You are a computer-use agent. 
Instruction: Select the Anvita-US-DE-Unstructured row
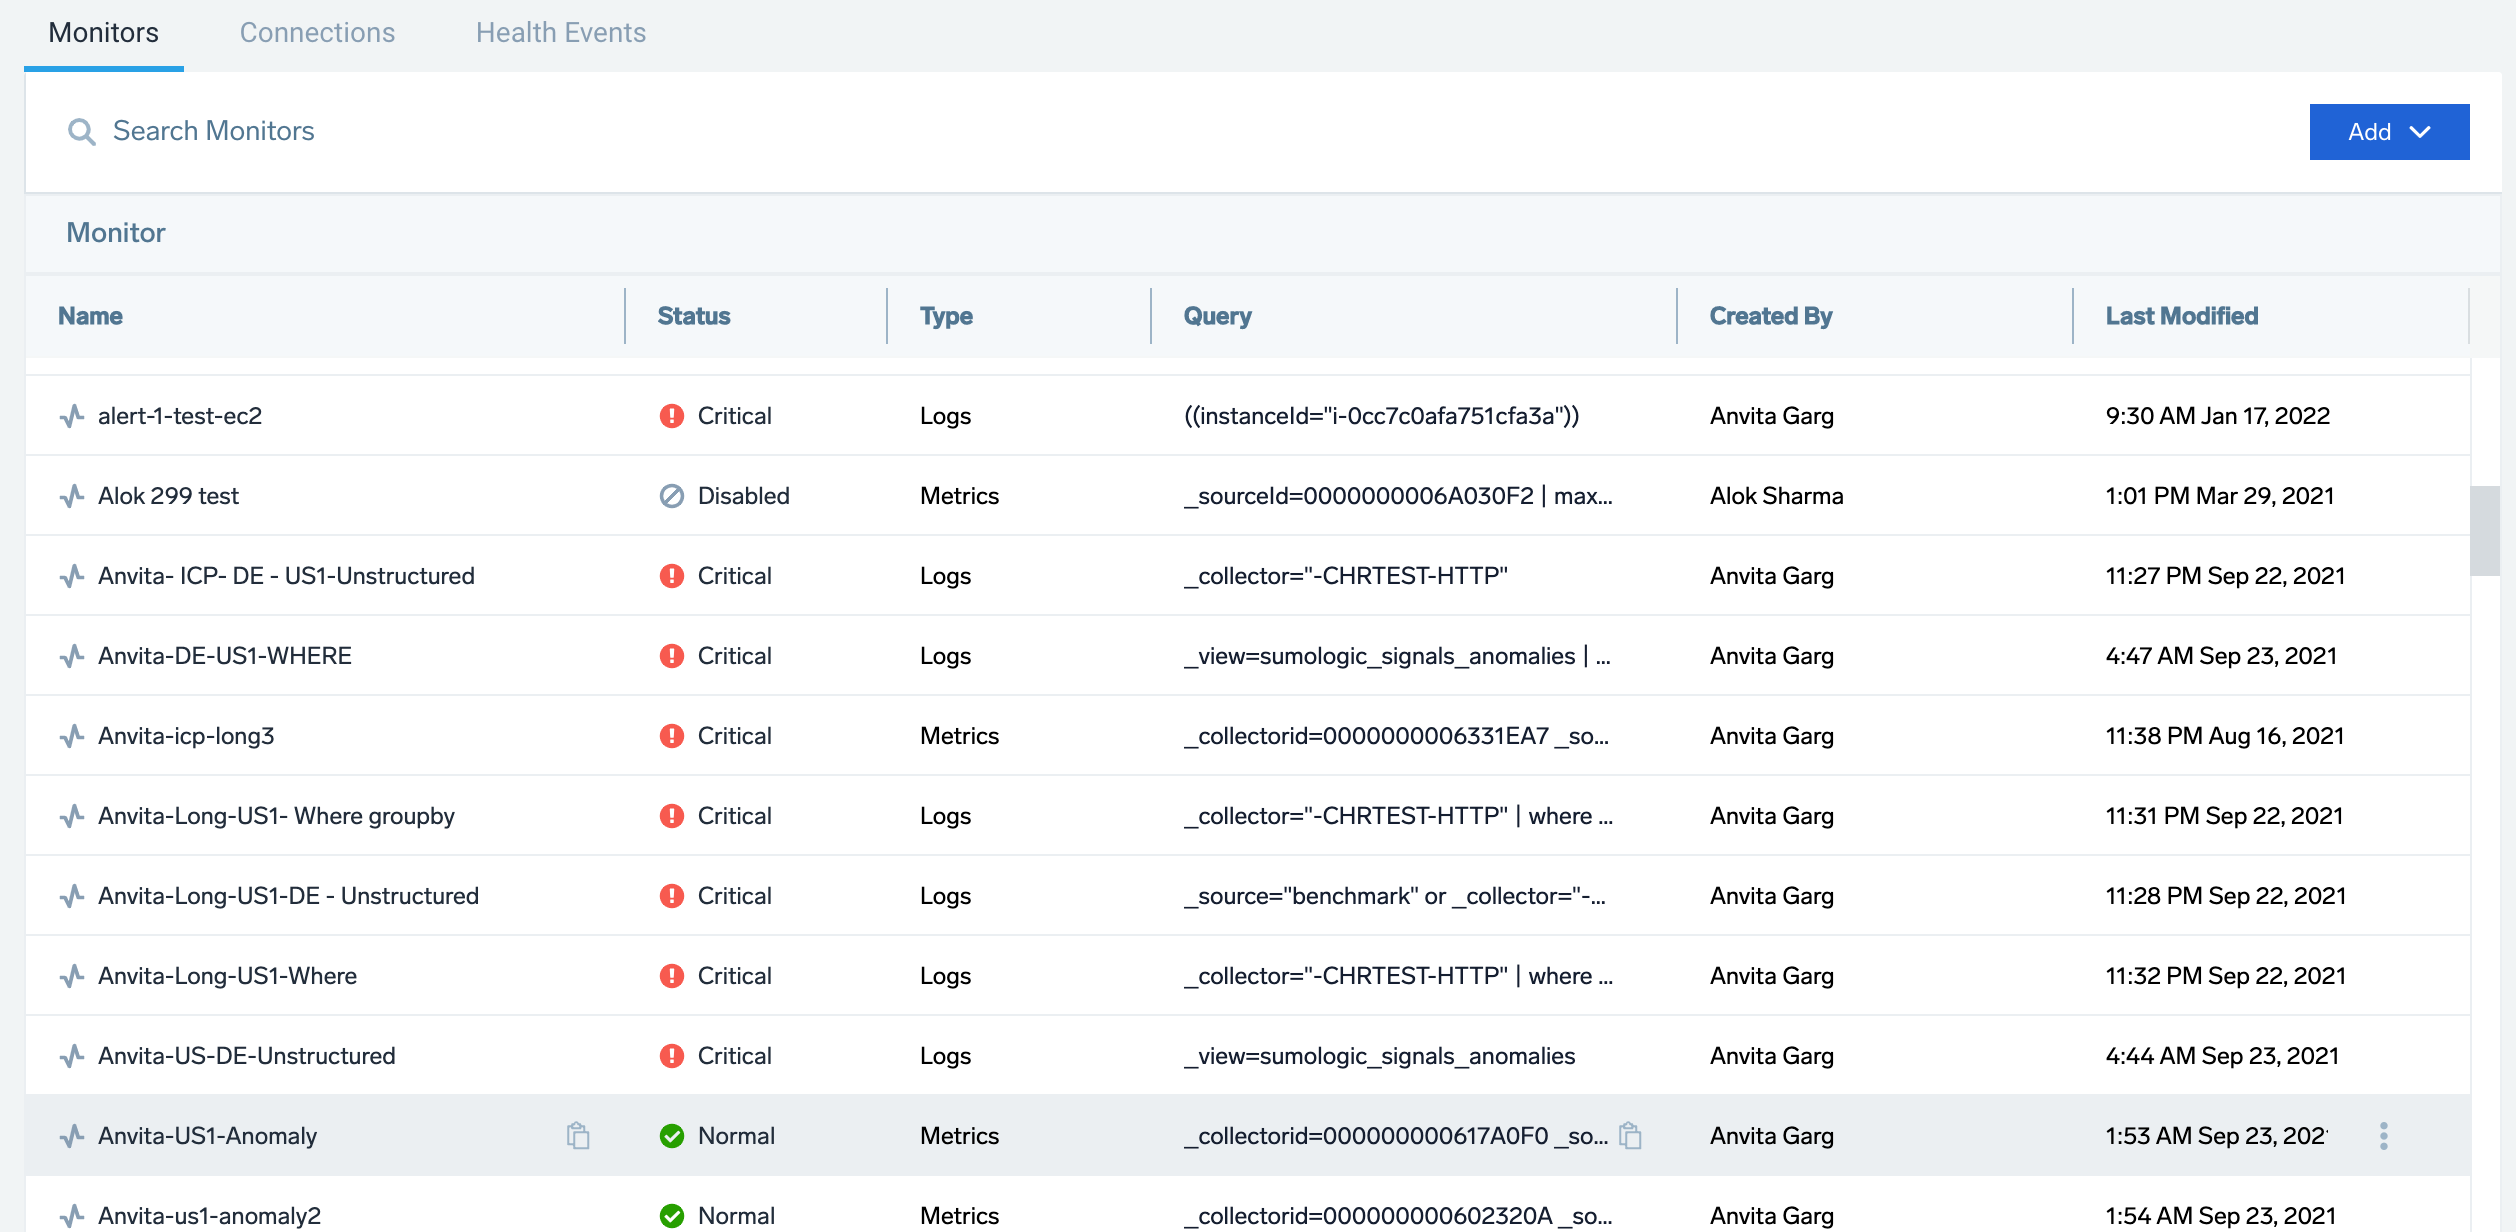[x=245, y=1055]
